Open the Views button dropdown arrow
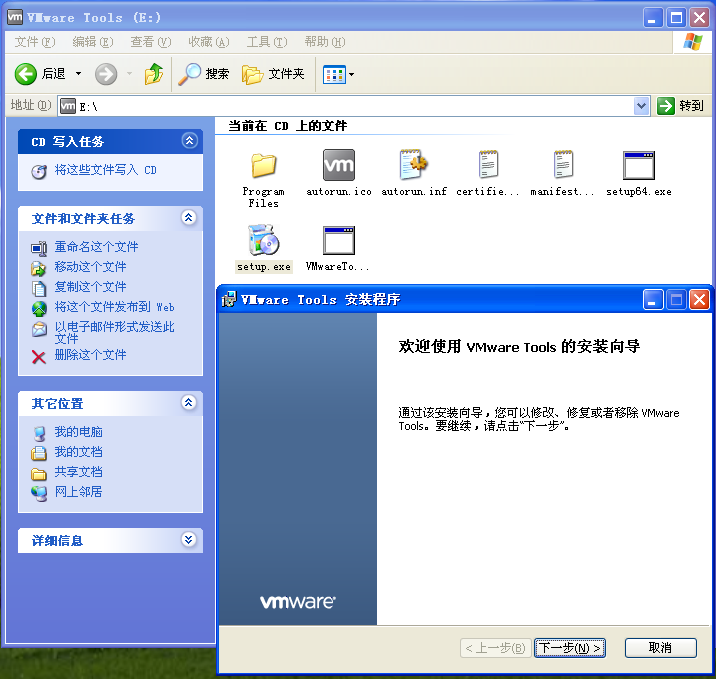 [x=351, y=74]
